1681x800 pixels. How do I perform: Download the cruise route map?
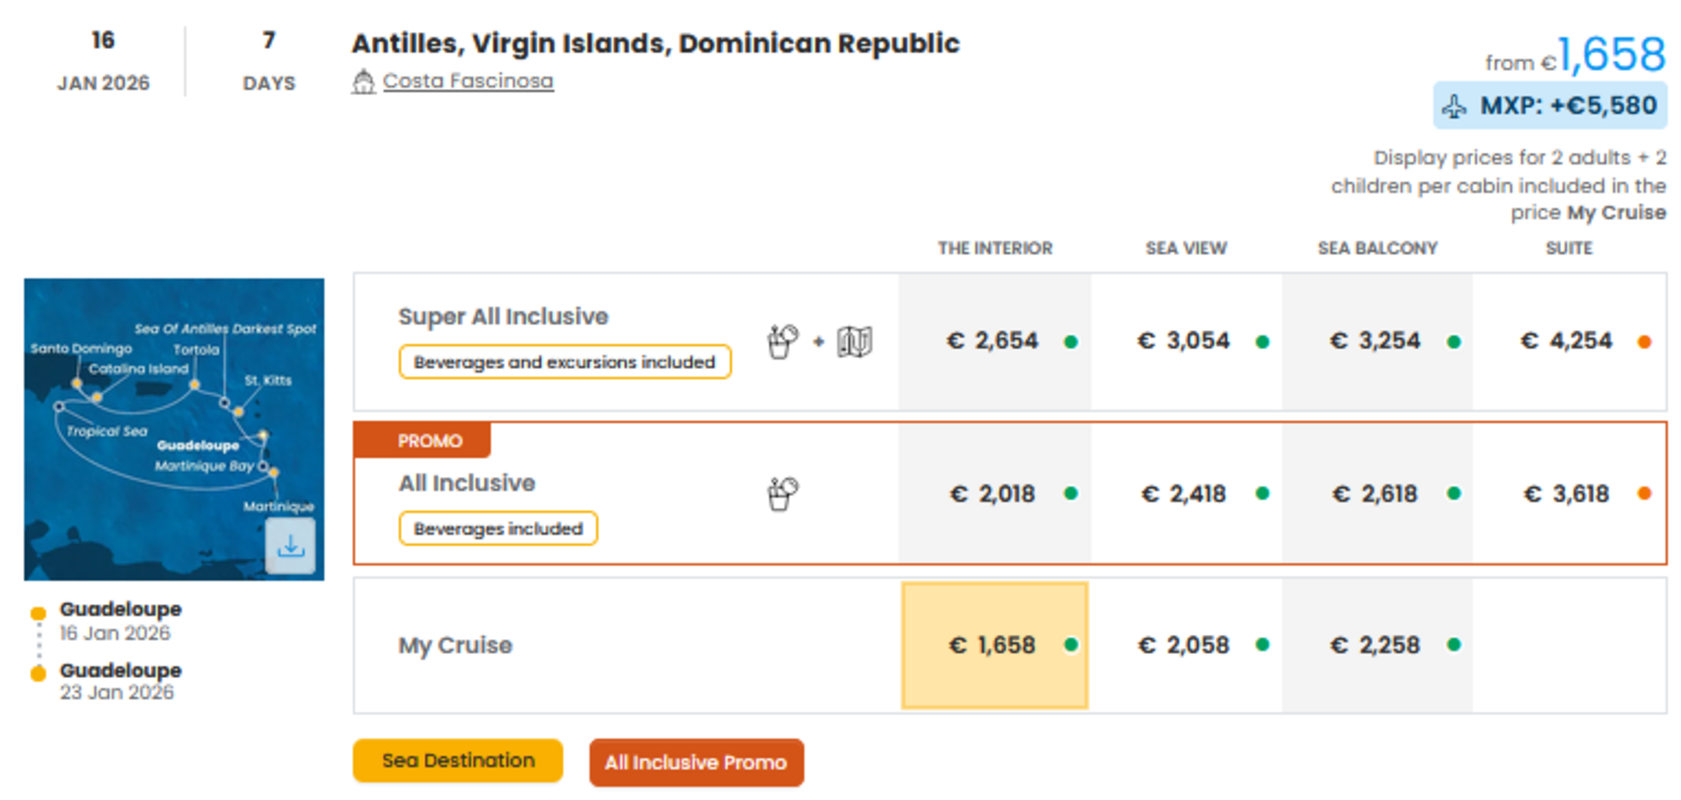(x=290, y=546)
